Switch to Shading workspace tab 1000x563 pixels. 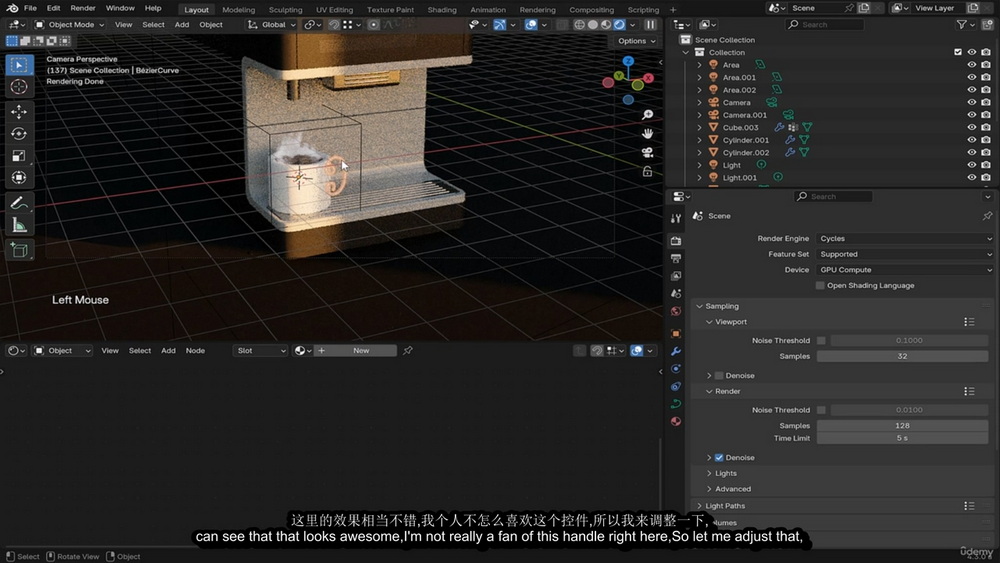click(x=442, y=10)
